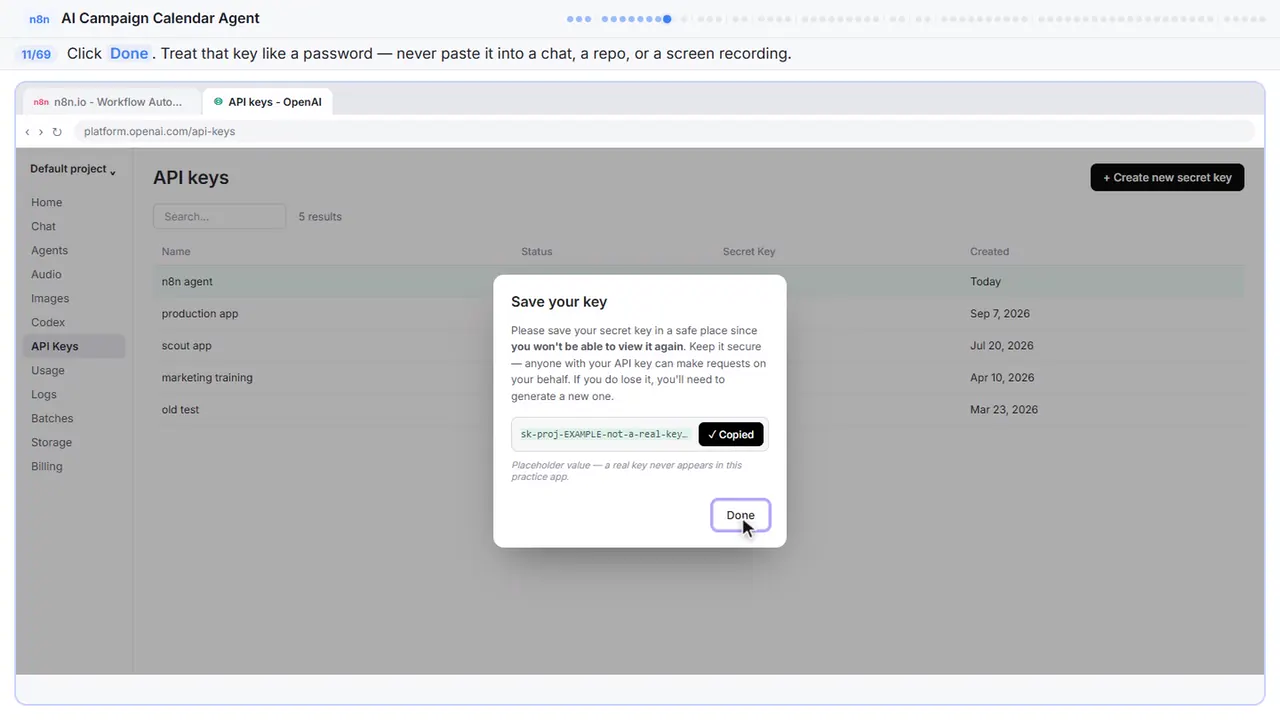Click Create new secret key button
The image size is (1280, 720).
click(1167, 177)
